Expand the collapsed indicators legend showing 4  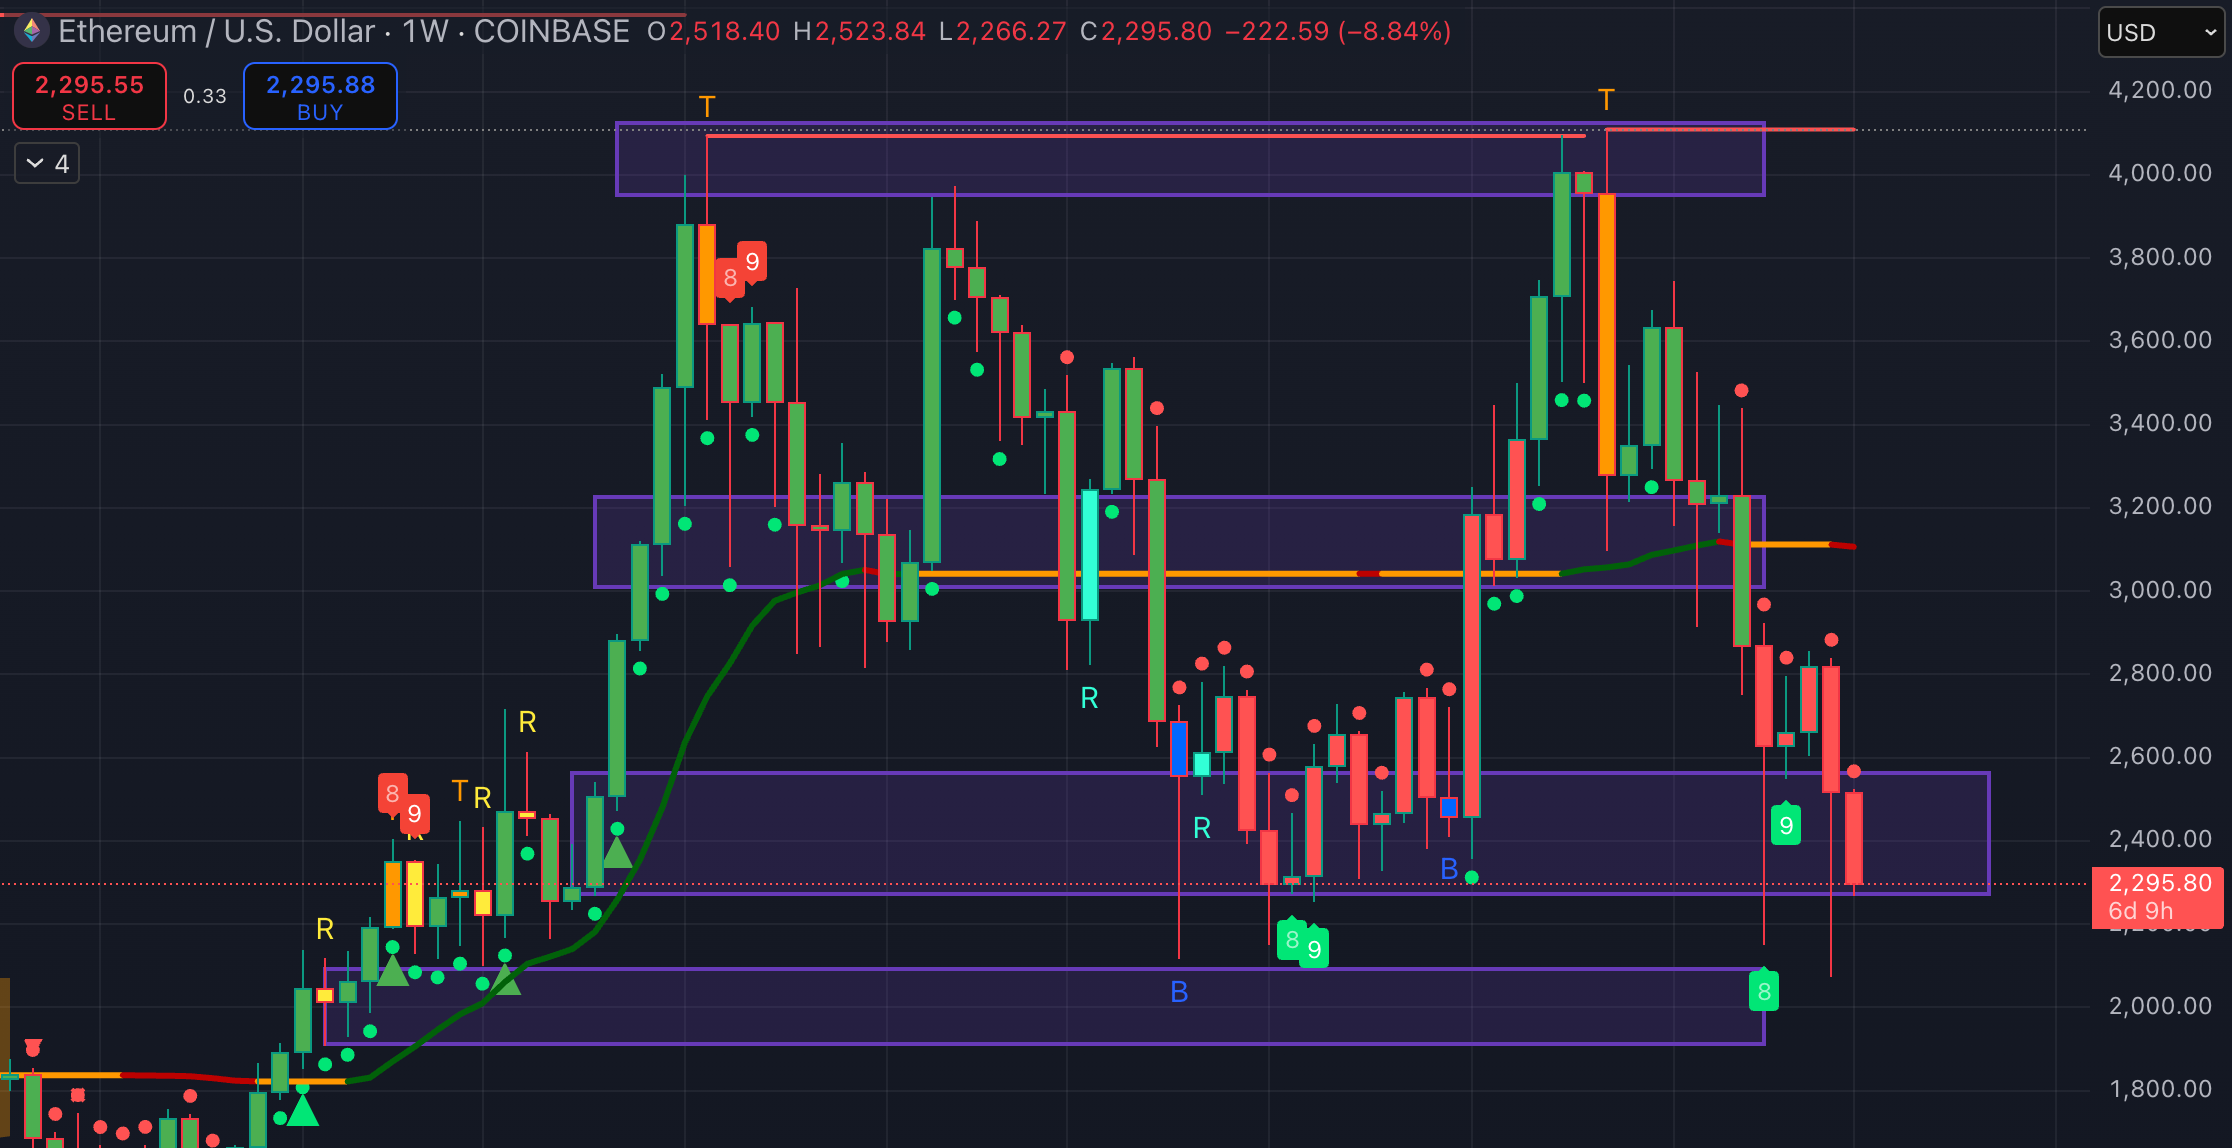tap(47, 163)
